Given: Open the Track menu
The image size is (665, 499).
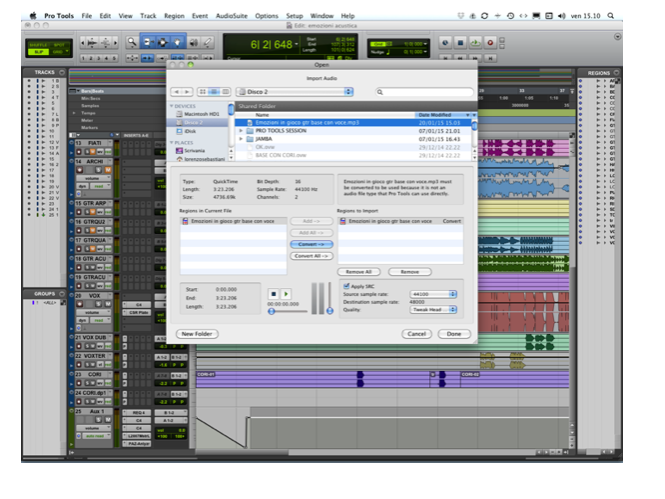Looking at the screenshot, I should pyautogui.click(x=148, y=16).
